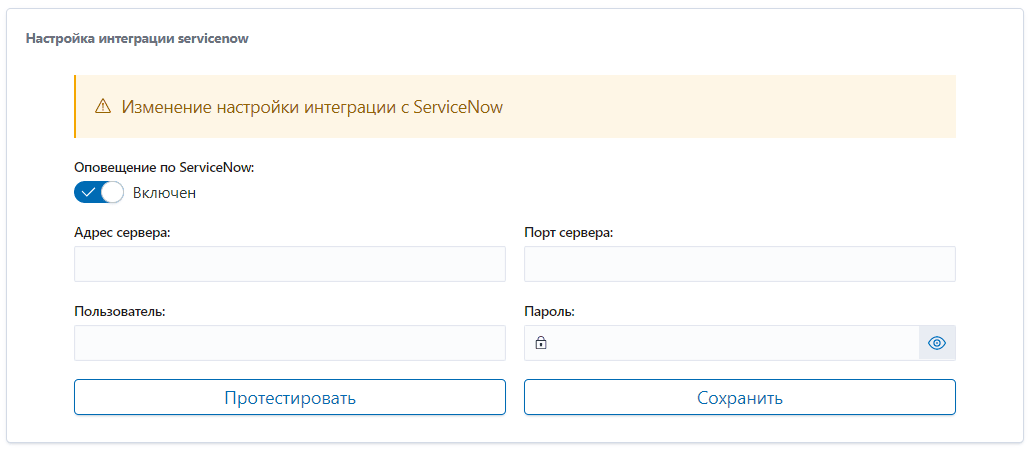Show password with the eye icon
This screenshot has width=1032, height=458.
point(937,343)
